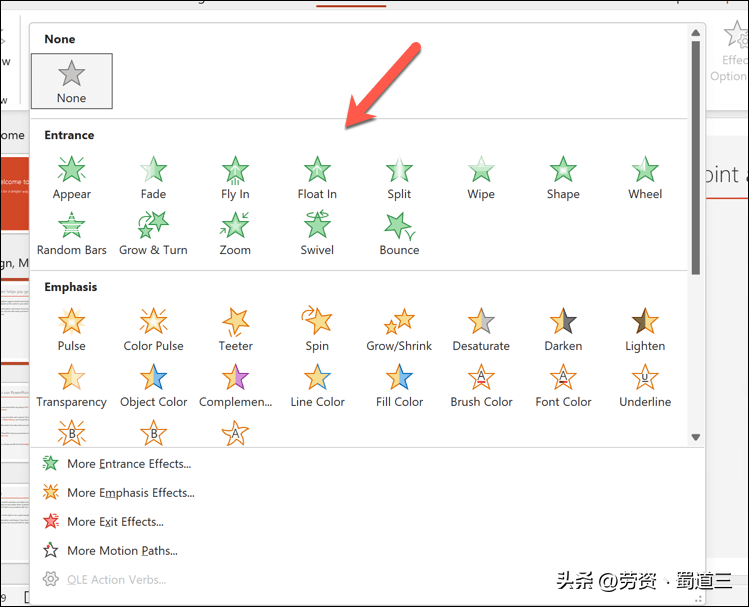Viewport: 749px width, 607px height.
Task: Select the Complementary Color emphasis effect
Action: point(235,386)
